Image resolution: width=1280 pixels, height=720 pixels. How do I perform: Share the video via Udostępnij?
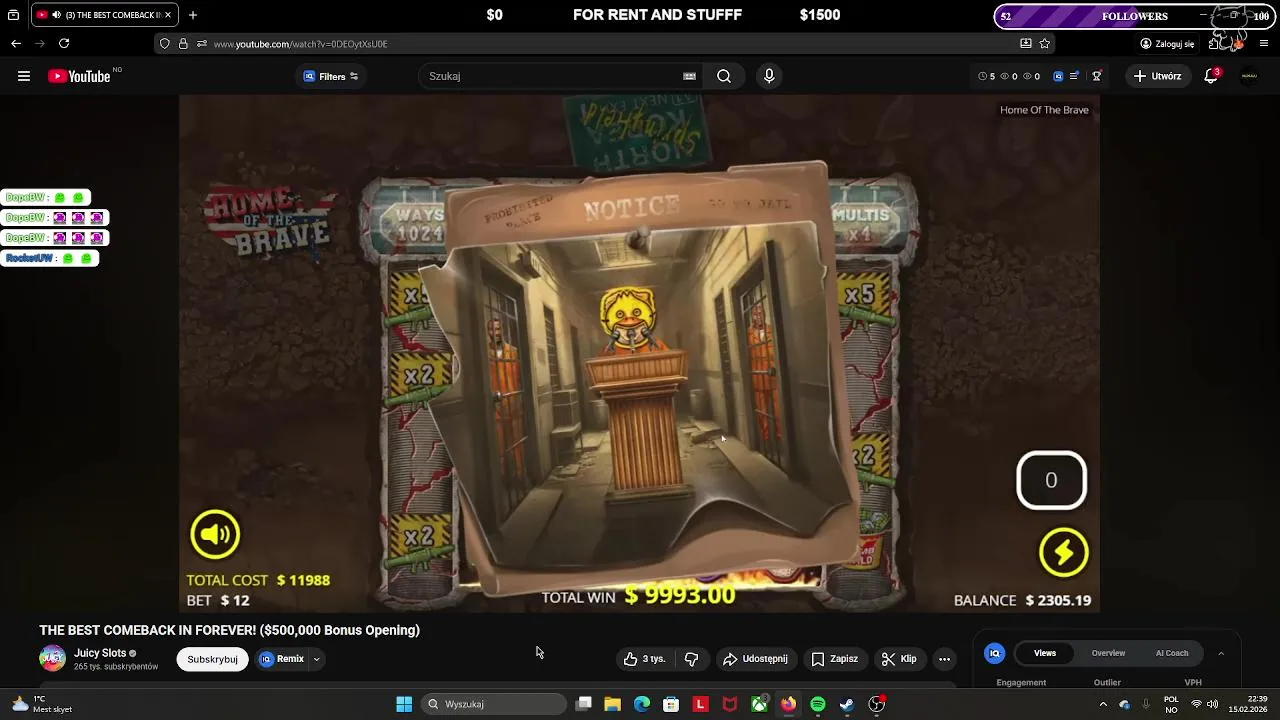755,659
